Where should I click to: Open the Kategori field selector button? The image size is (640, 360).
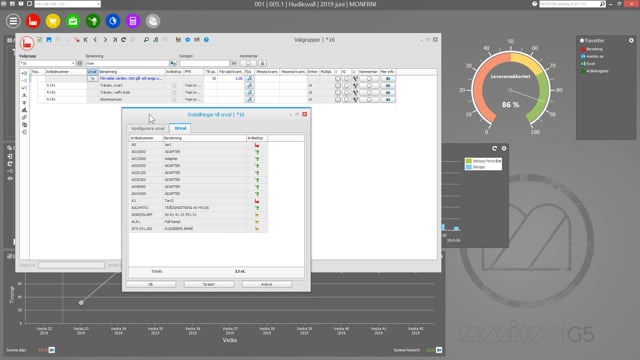point(233,63)
